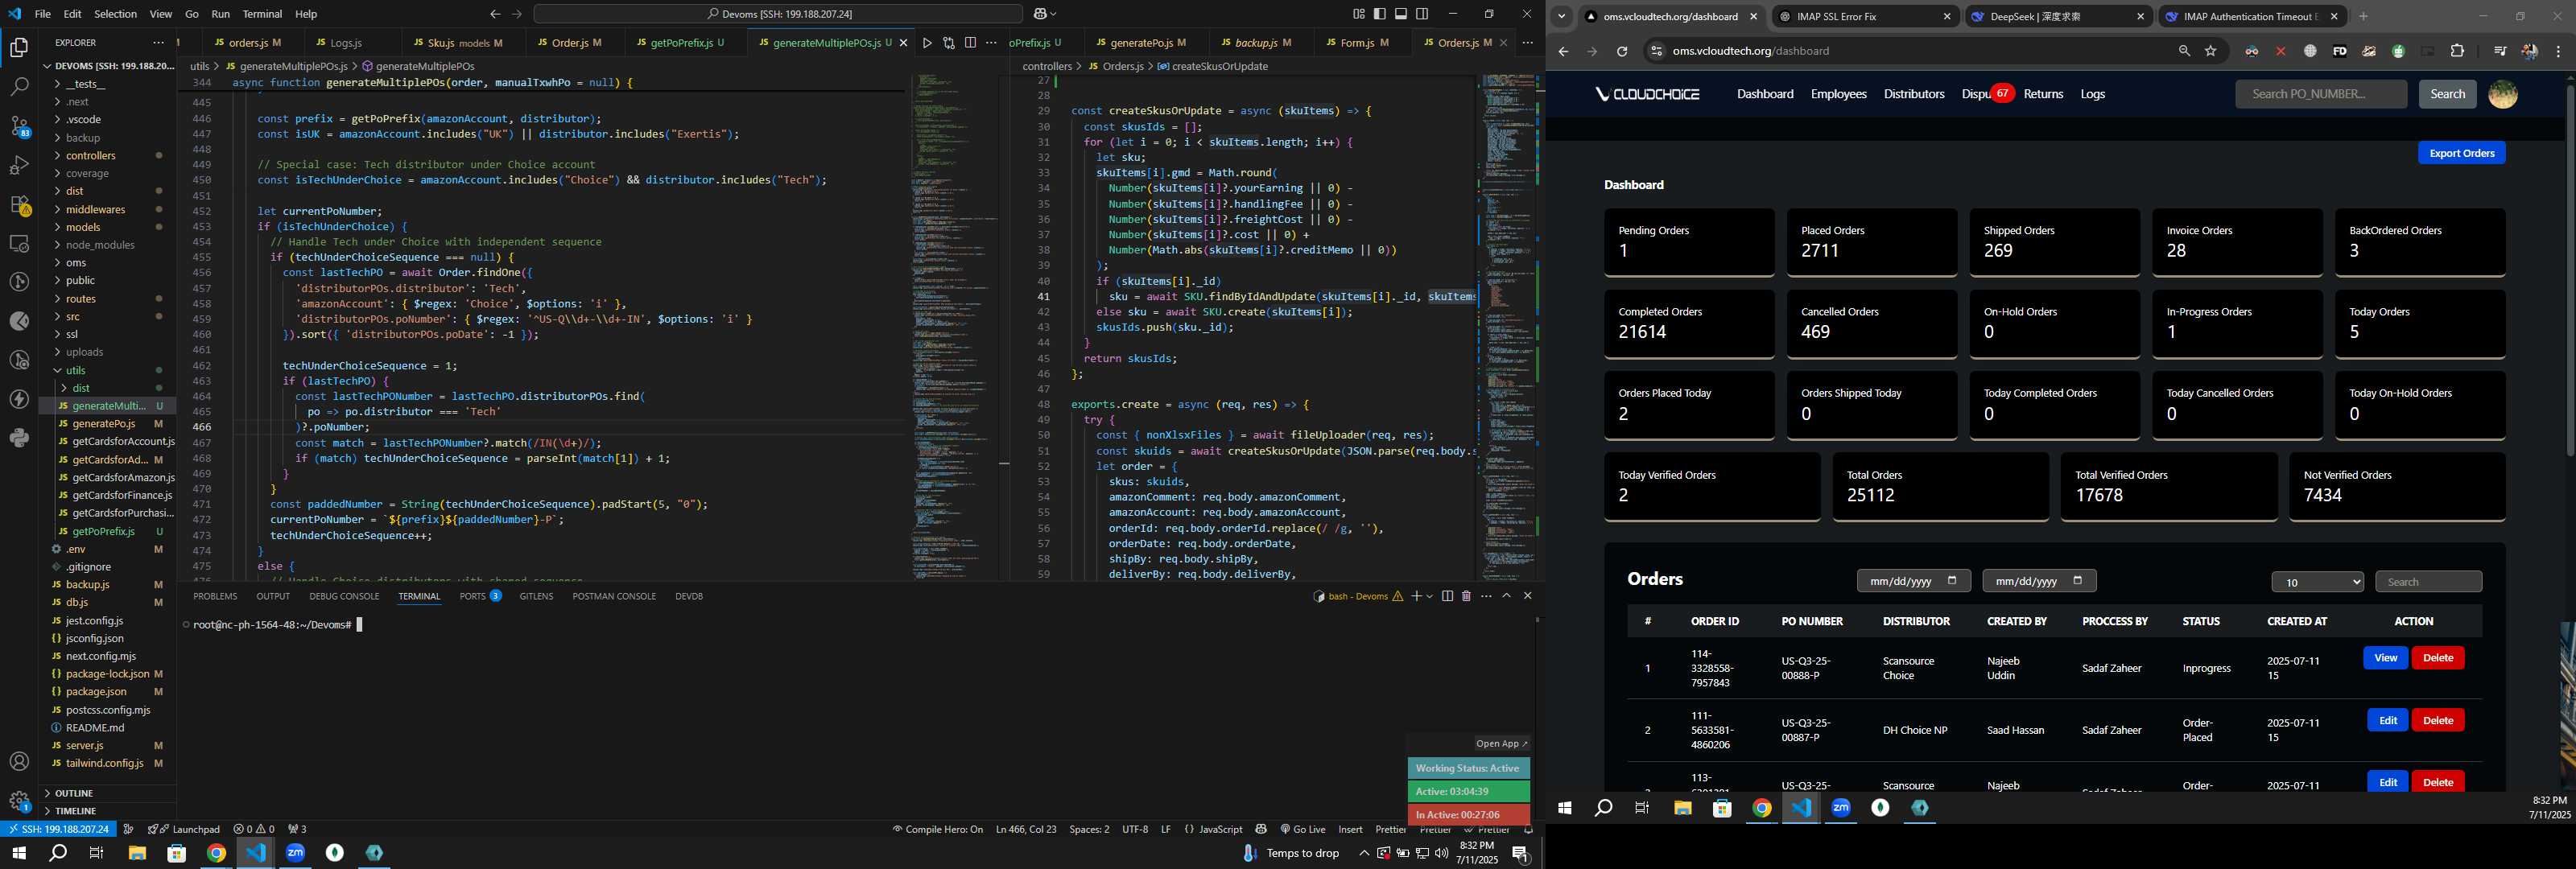
Task: Close the generateMultiplePOs.js editor tab
Action: tap(903, 43)
